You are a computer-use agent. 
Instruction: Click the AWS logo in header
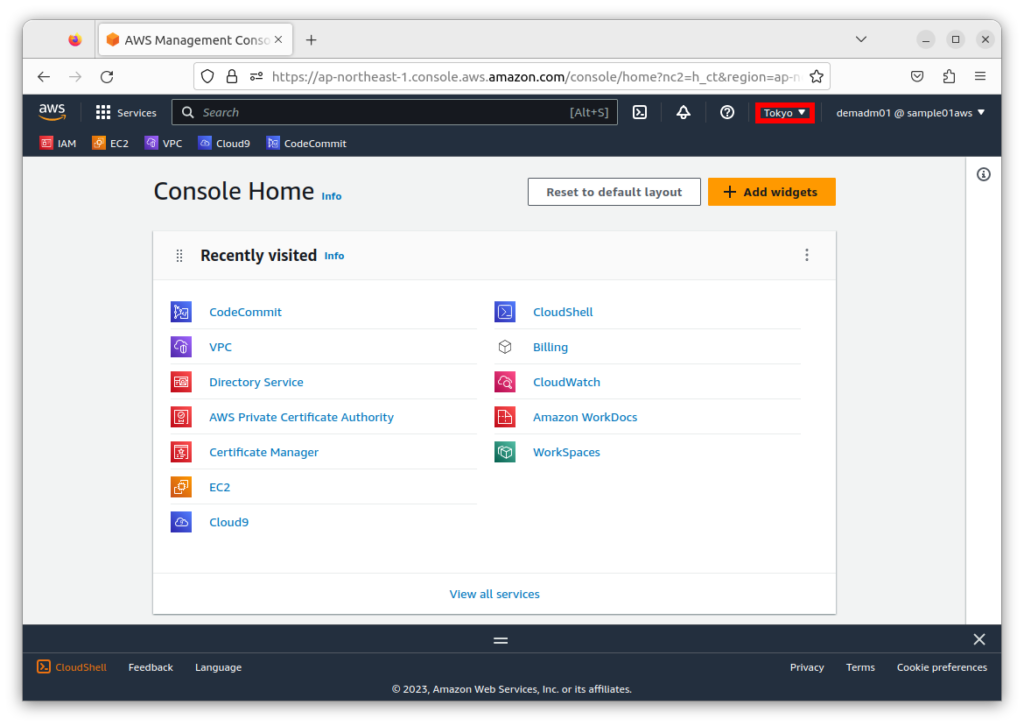coord(52,113)
